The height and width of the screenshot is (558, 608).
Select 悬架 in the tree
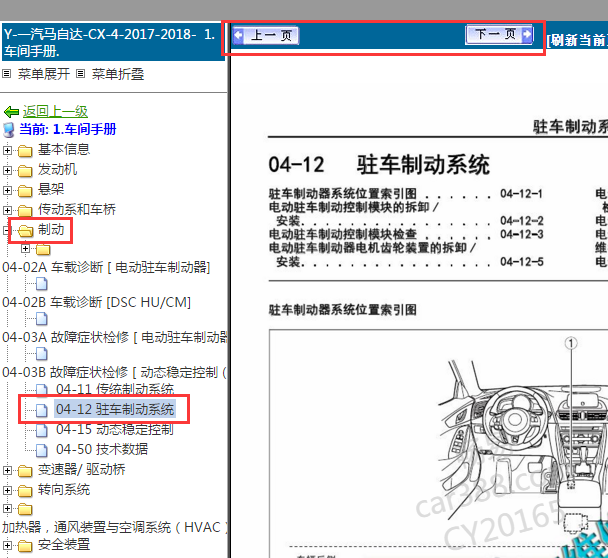[x=51, y=190]
